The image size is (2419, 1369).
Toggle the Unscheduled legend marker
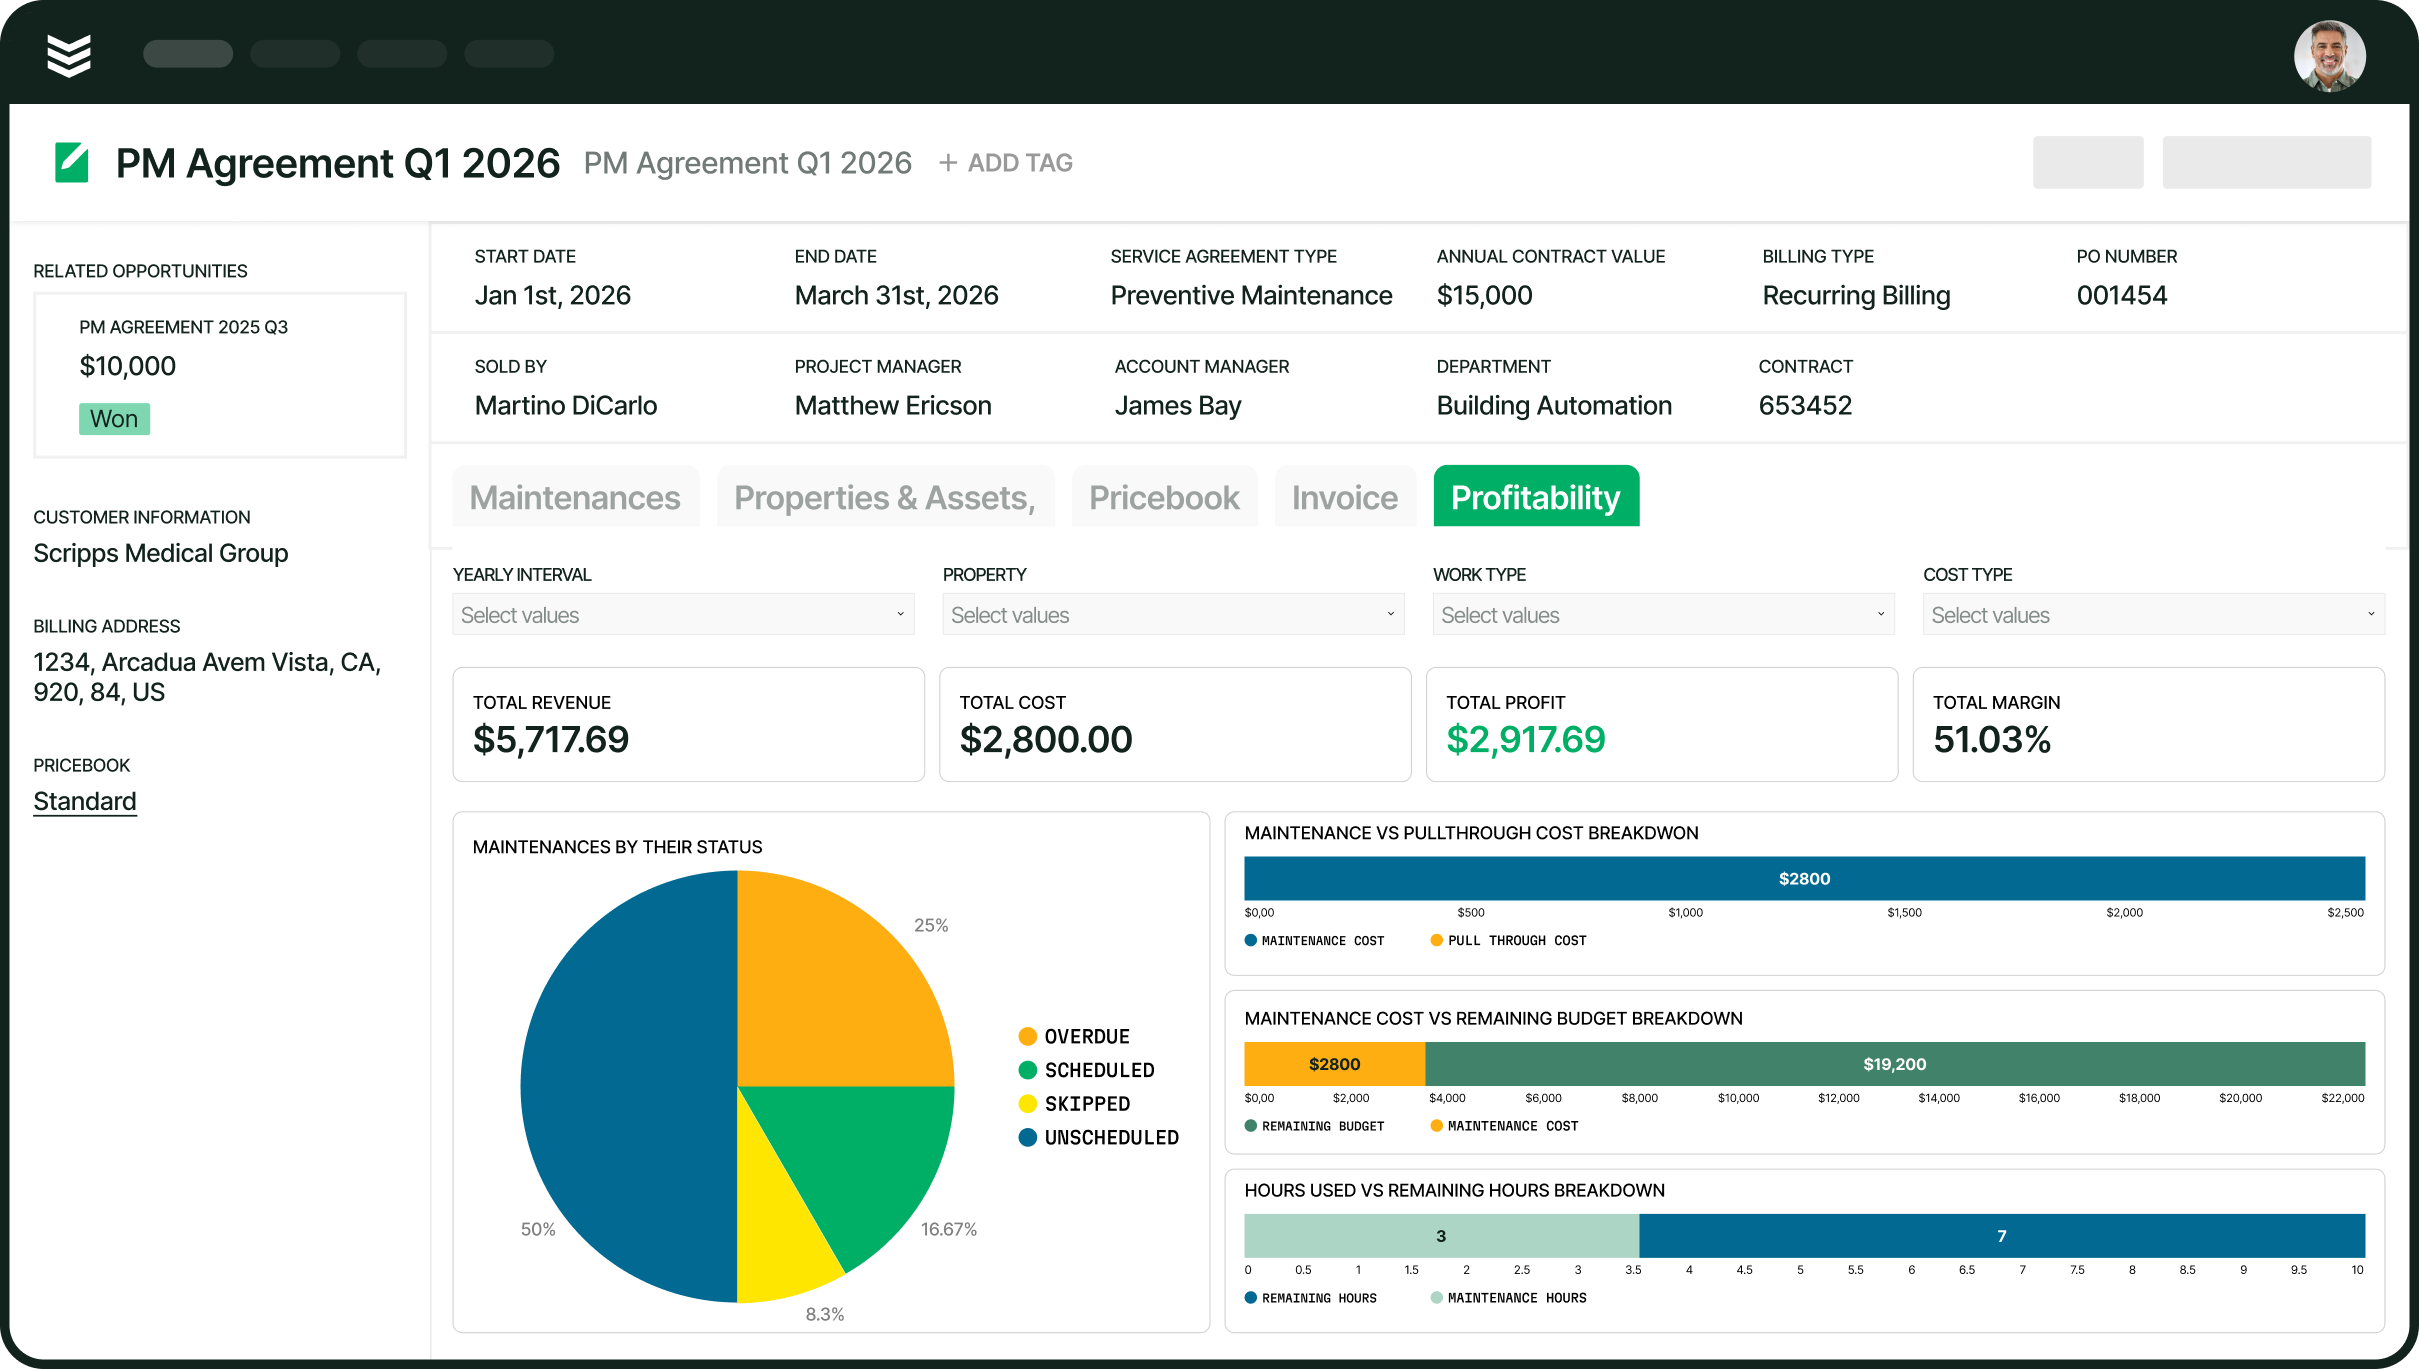[x=1027, y=1137]
